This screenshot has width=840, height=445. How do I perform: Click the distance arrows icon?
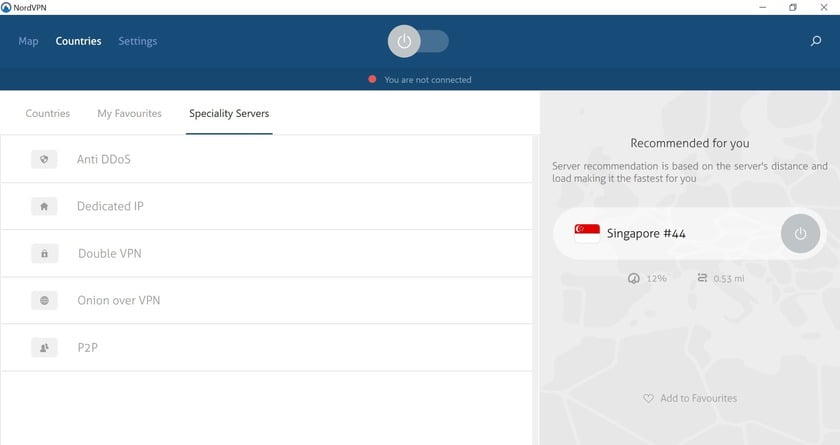pos(702,278)
